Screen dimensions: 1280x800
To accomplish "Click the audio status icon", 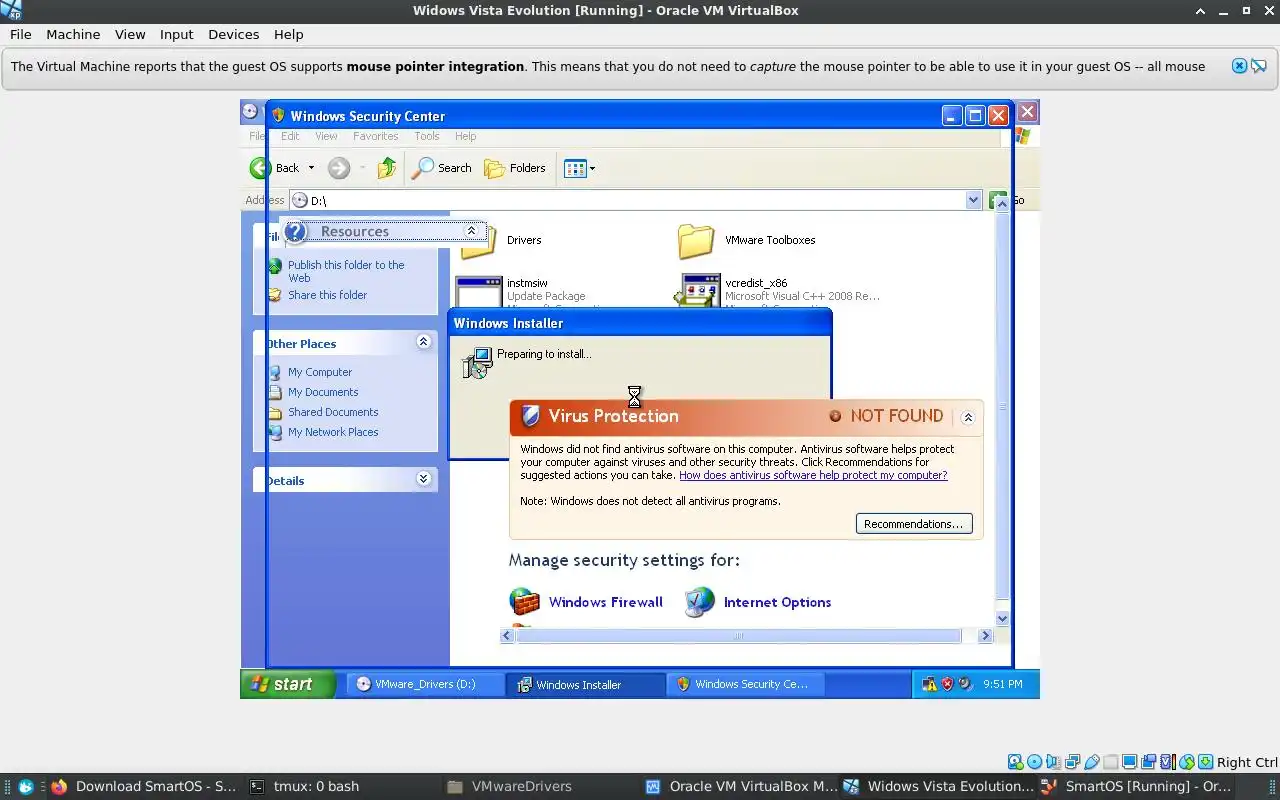I will pos(1053,762).
